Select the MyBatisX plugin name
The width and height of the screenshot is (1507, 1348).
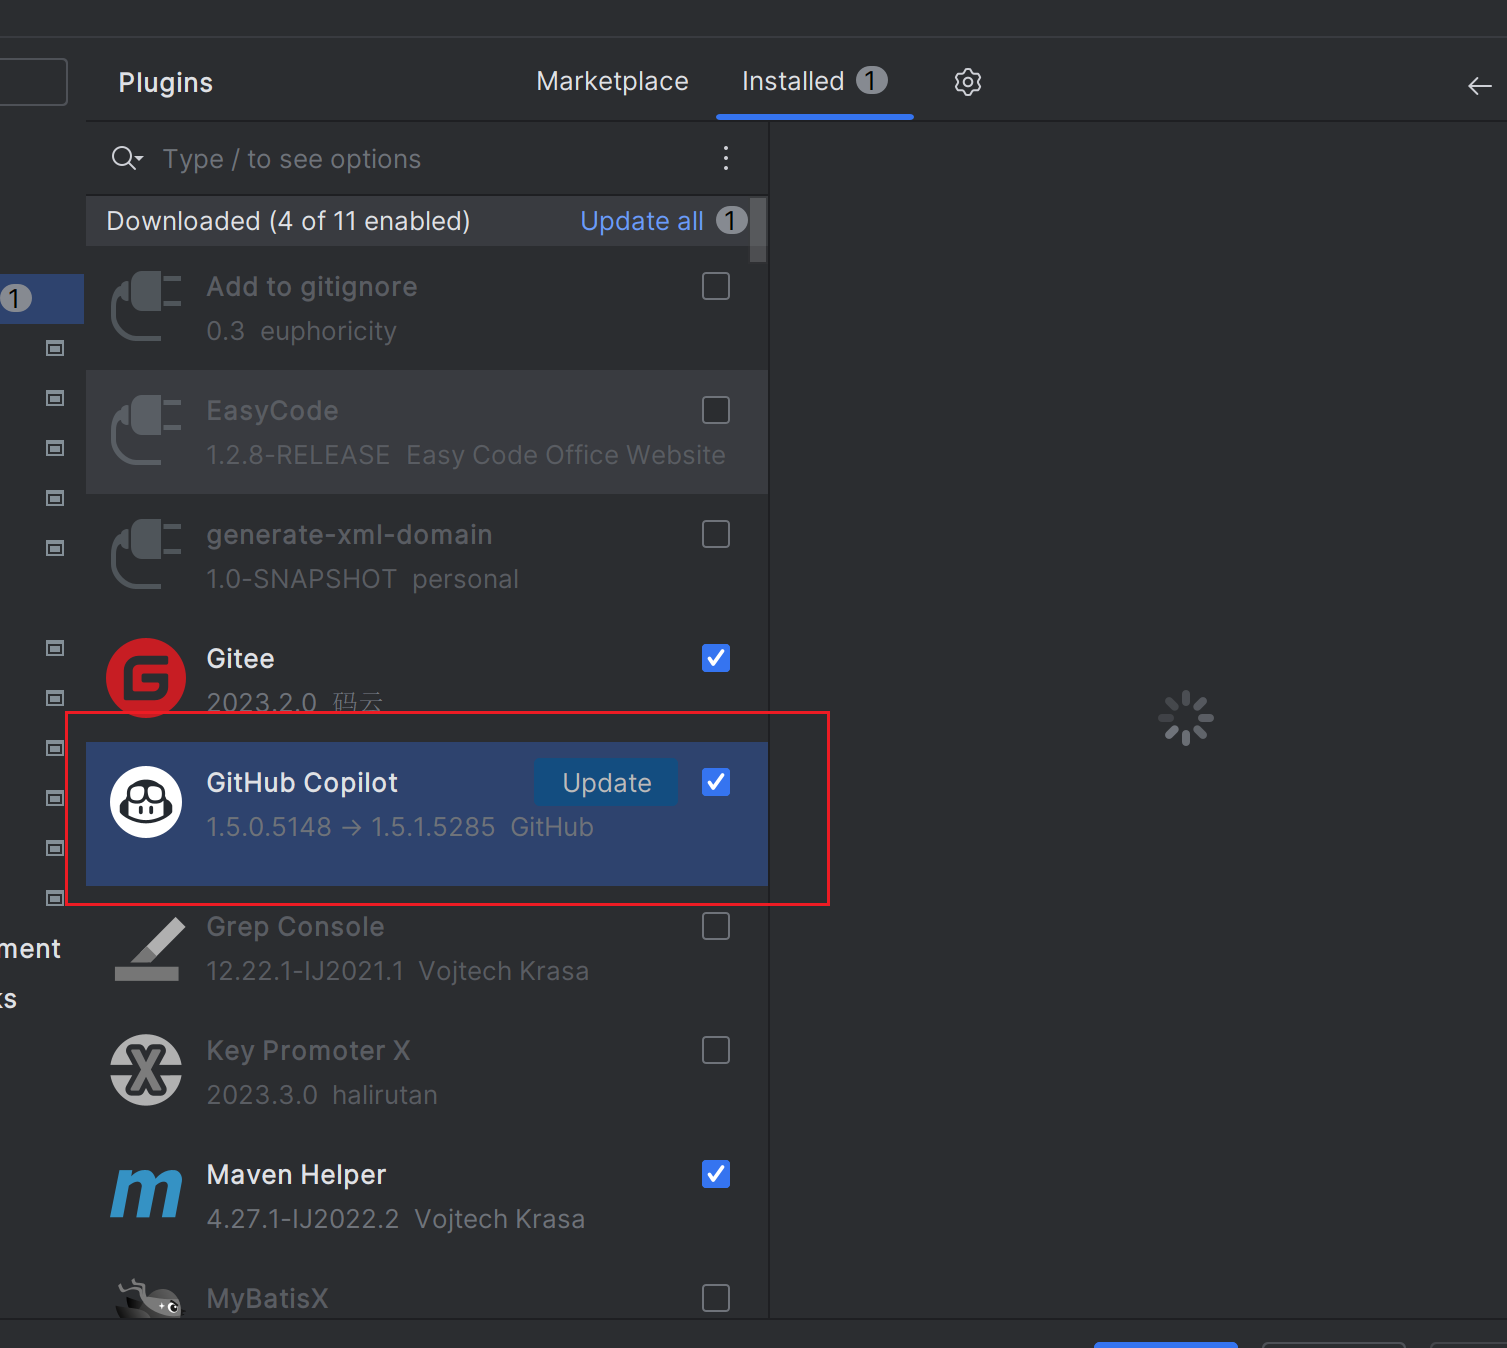click(x=267, y=1299)
